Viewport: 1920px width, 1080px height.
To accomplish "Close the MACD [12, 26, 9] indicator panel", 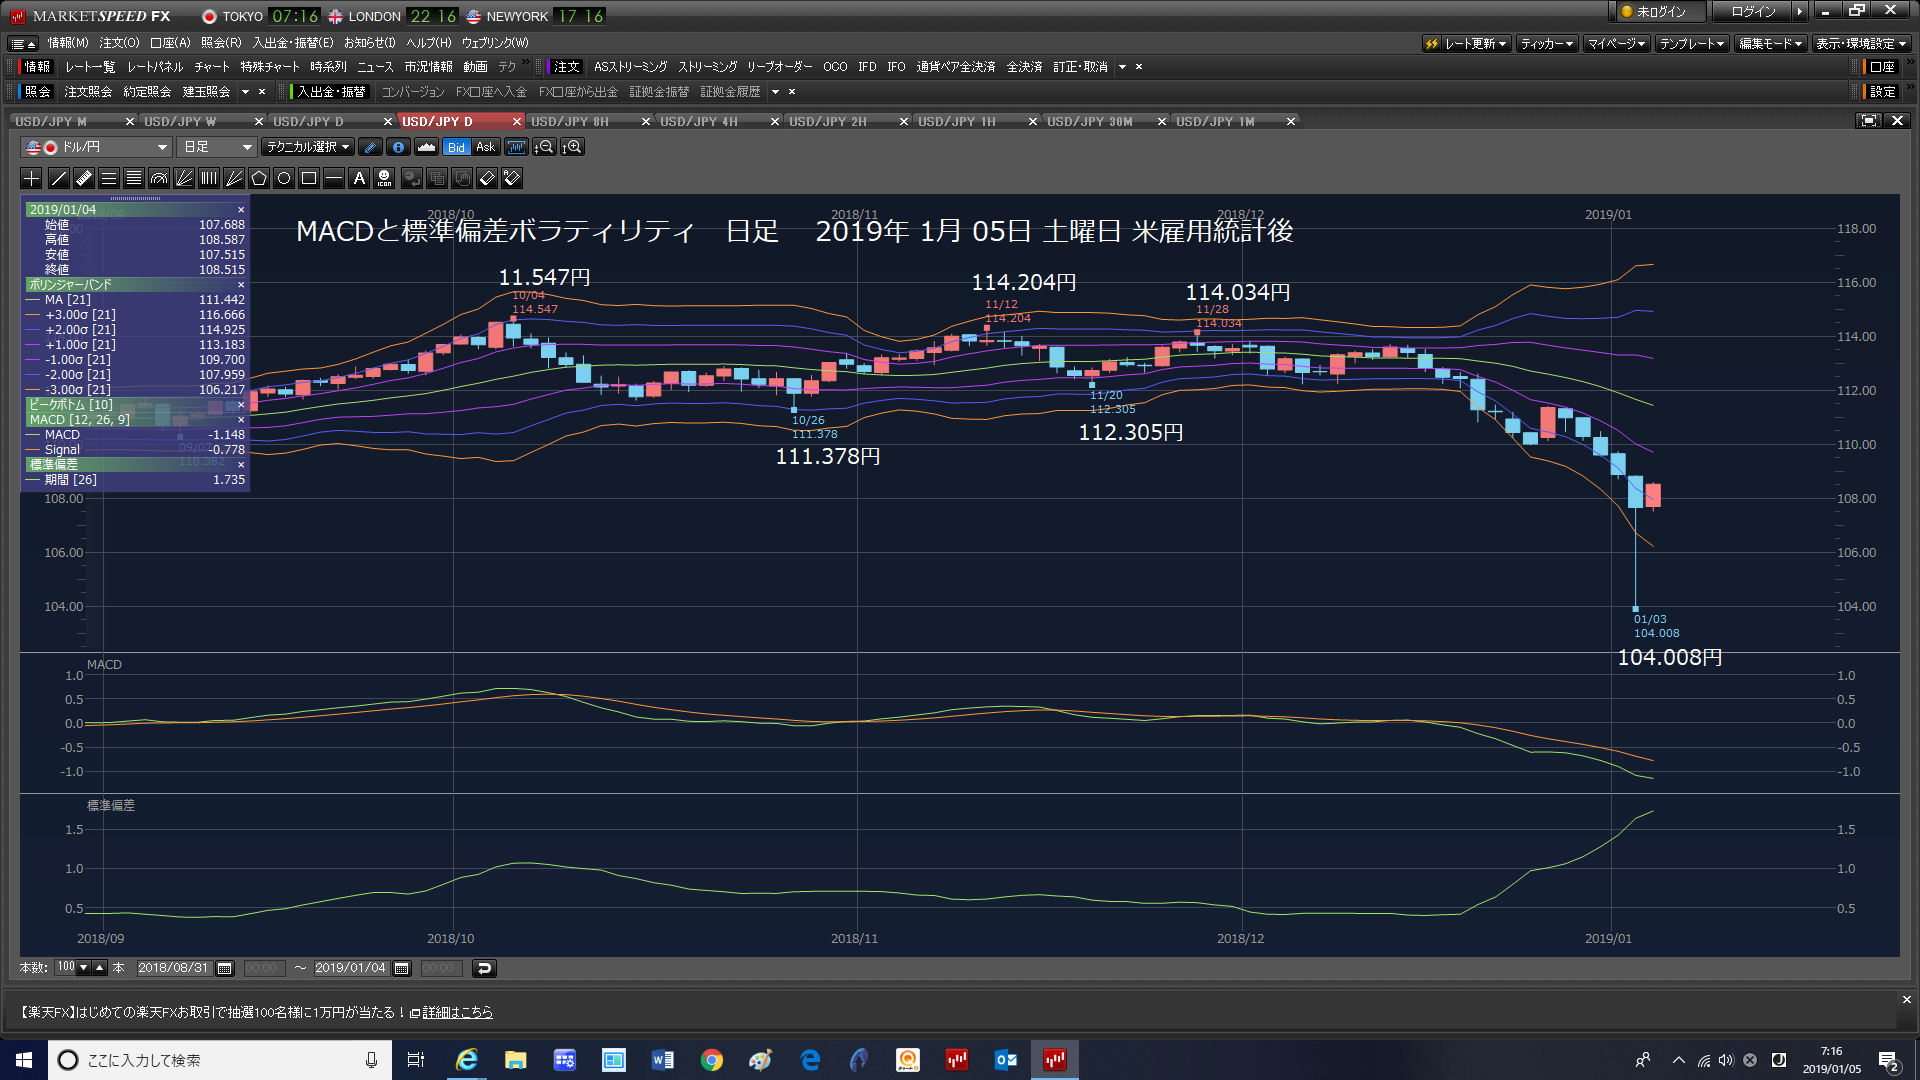I will [241, 420].
